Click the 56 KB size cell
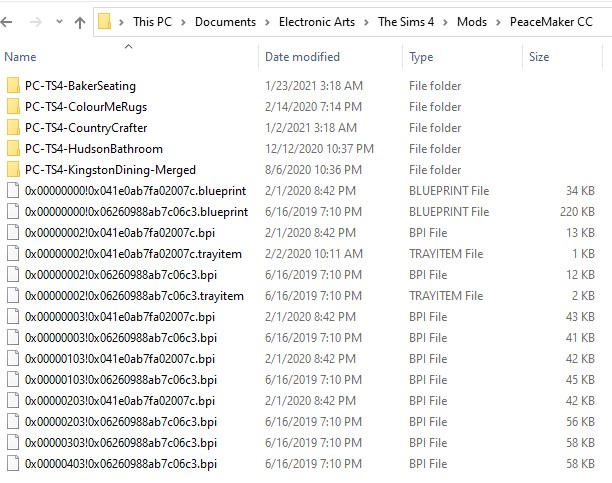This screenshot has height=483, width=612. pos(580,422)
